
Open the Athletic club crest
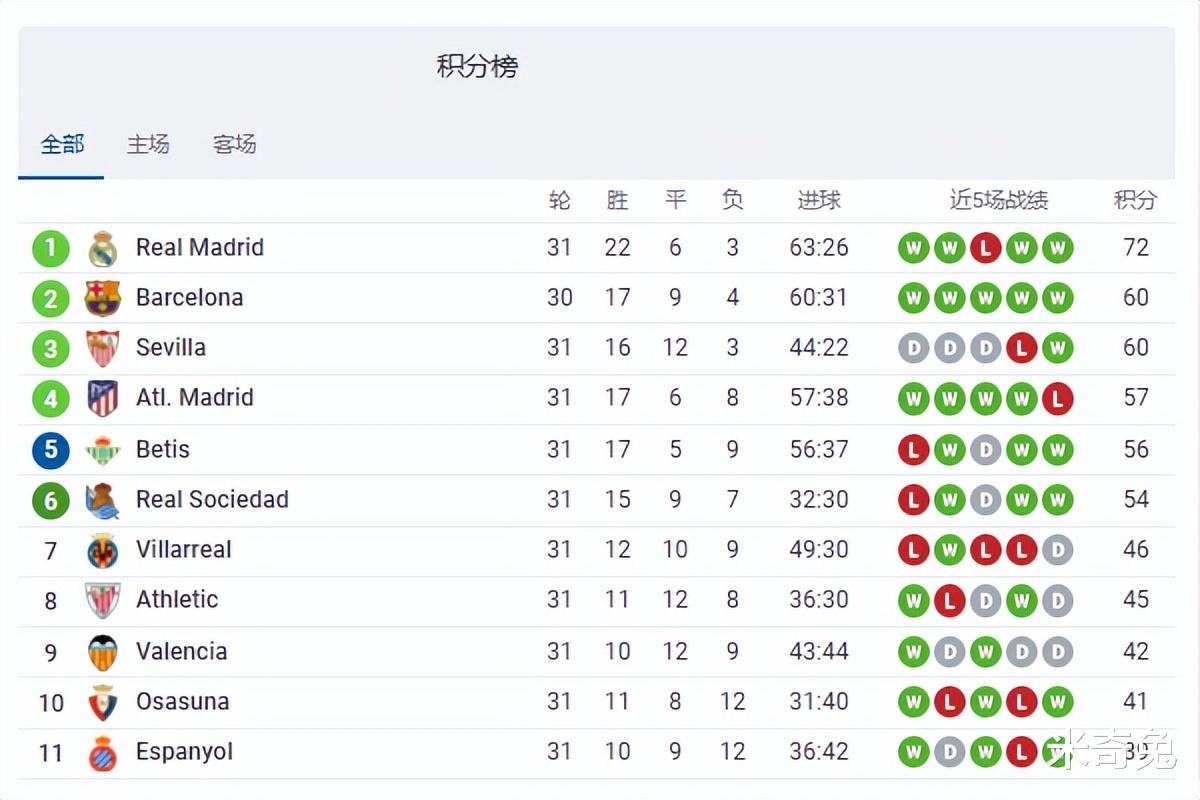103,600
